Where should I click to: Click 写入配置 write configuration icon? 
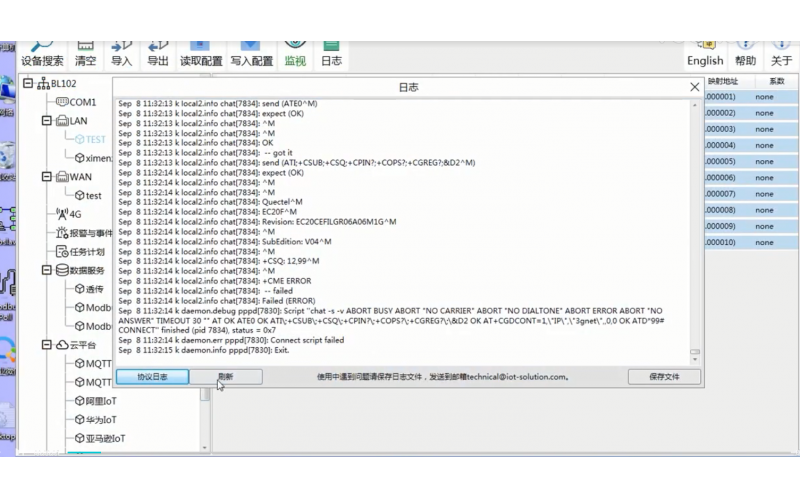point(251,52)
